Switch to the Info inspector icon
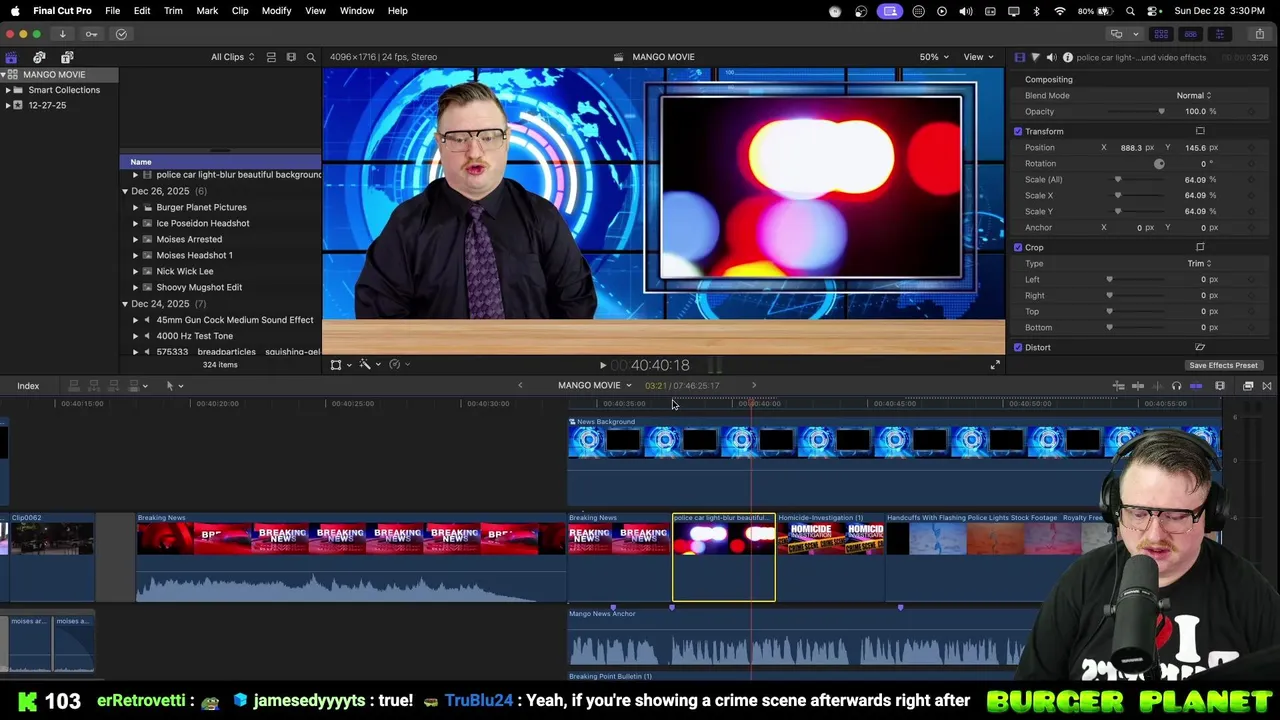The width and height of the screenshot is (1280, 720). point(1068,57)
